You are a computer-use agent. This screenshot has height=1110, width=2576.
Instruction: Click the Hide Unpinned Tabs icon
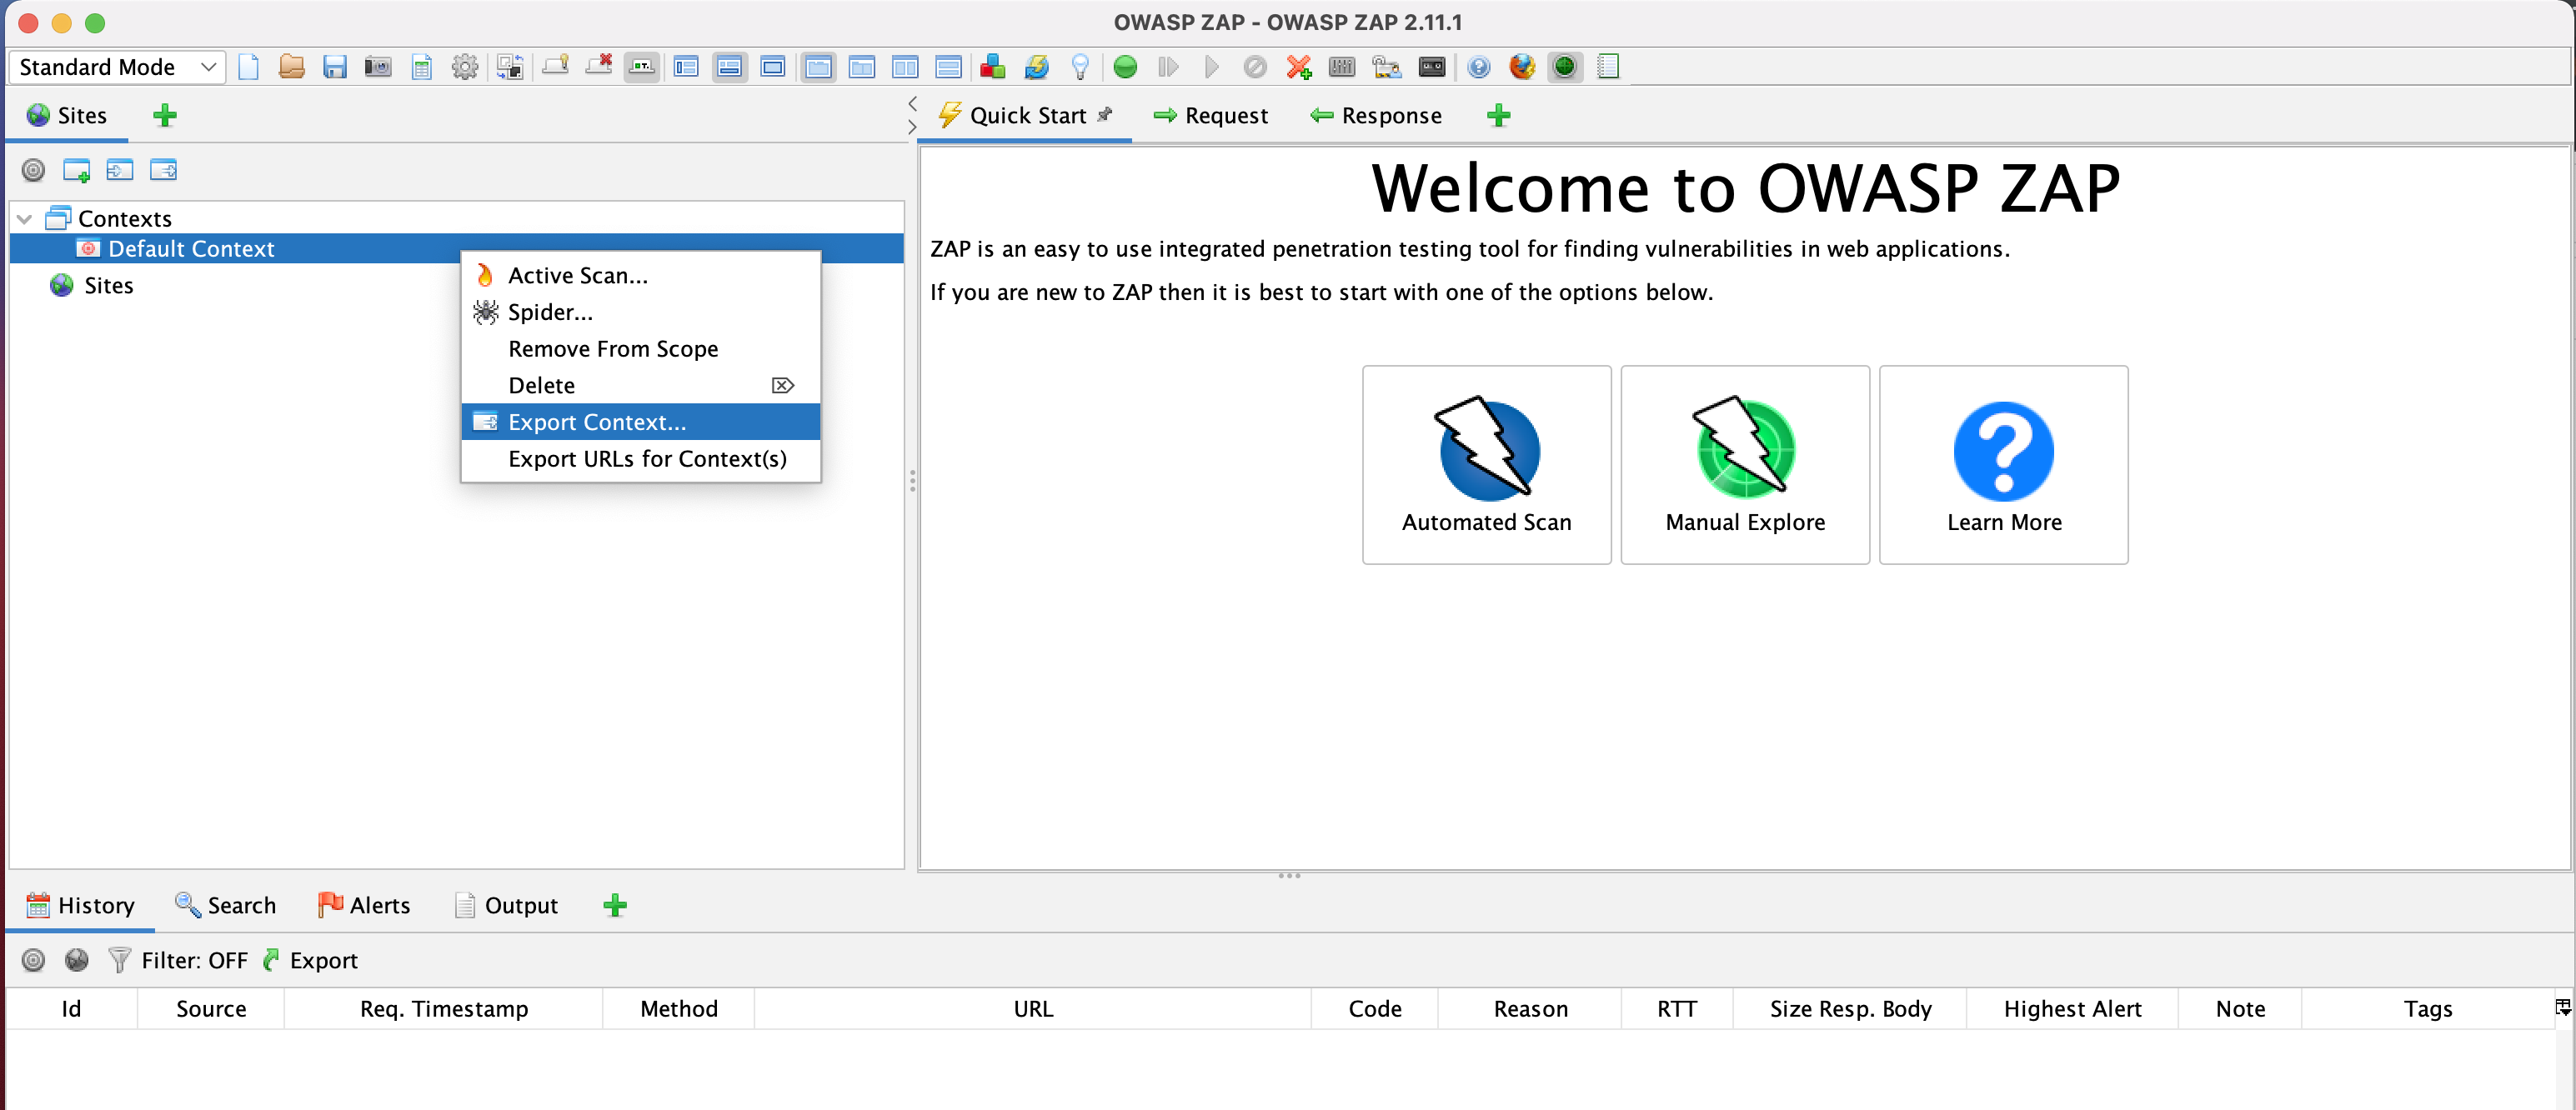click(599, 67)
